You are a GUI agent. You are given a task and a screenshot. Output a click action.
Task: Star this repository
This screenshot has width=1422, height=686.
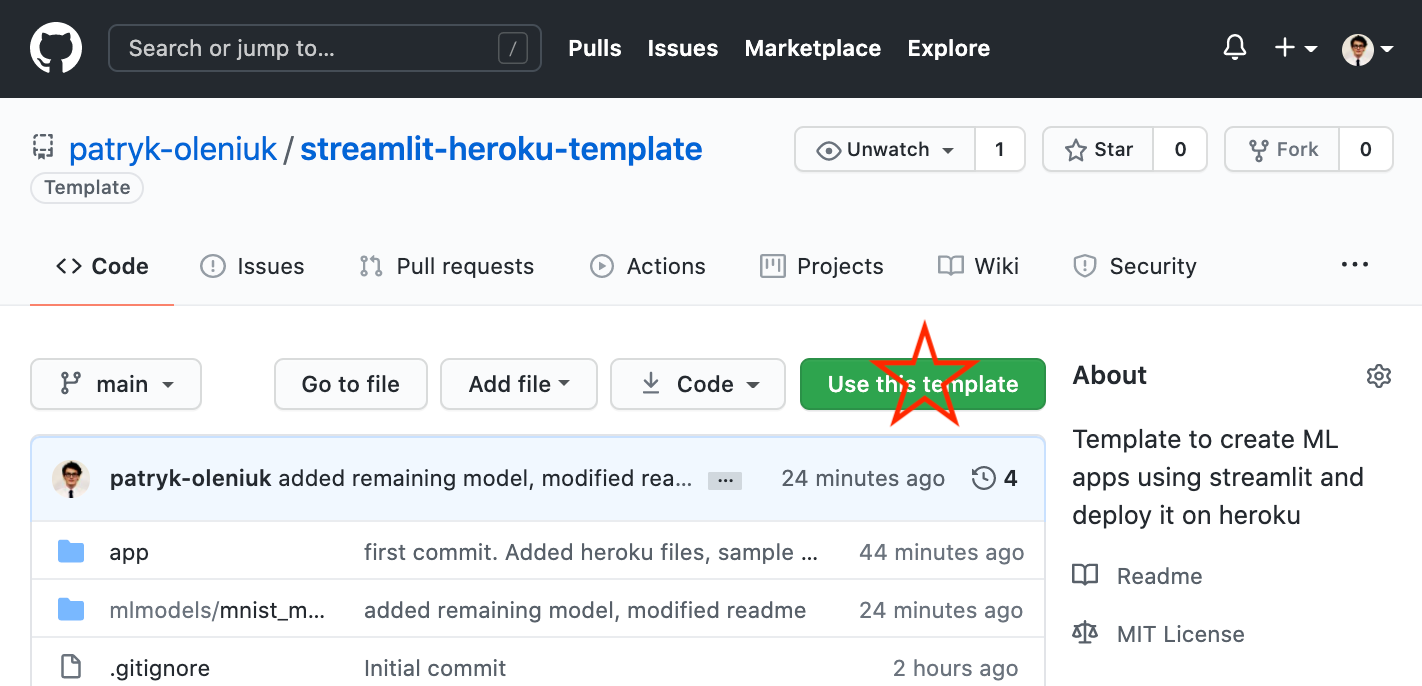[1099, 150]
